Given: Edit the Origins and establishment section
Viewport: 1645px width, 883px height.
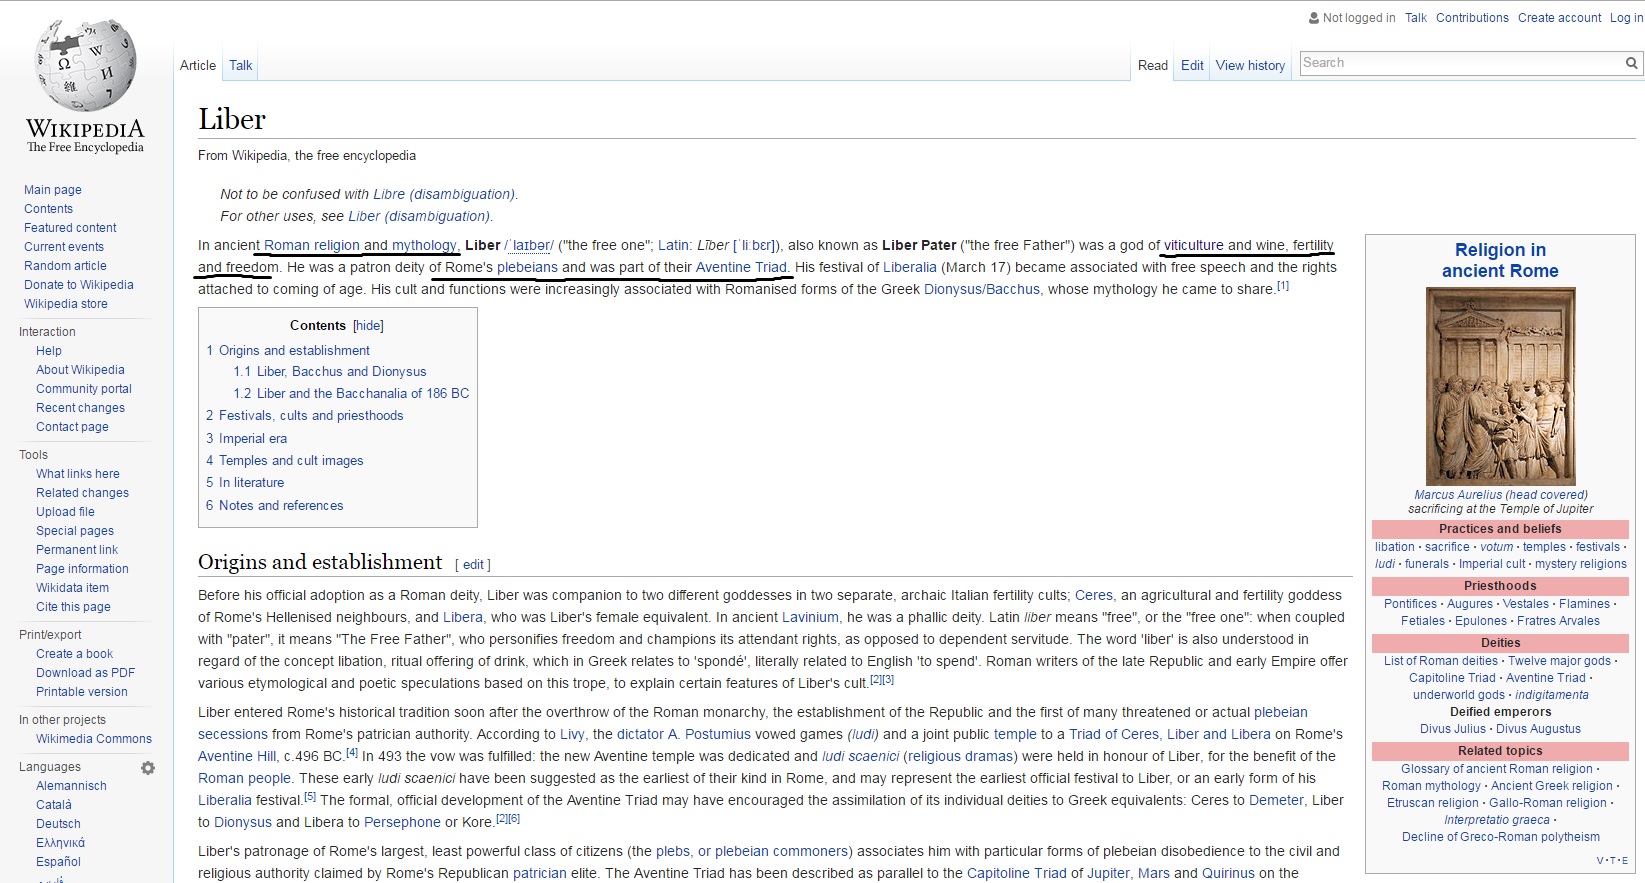Looking at the screenshot, I should coord(473,565).
